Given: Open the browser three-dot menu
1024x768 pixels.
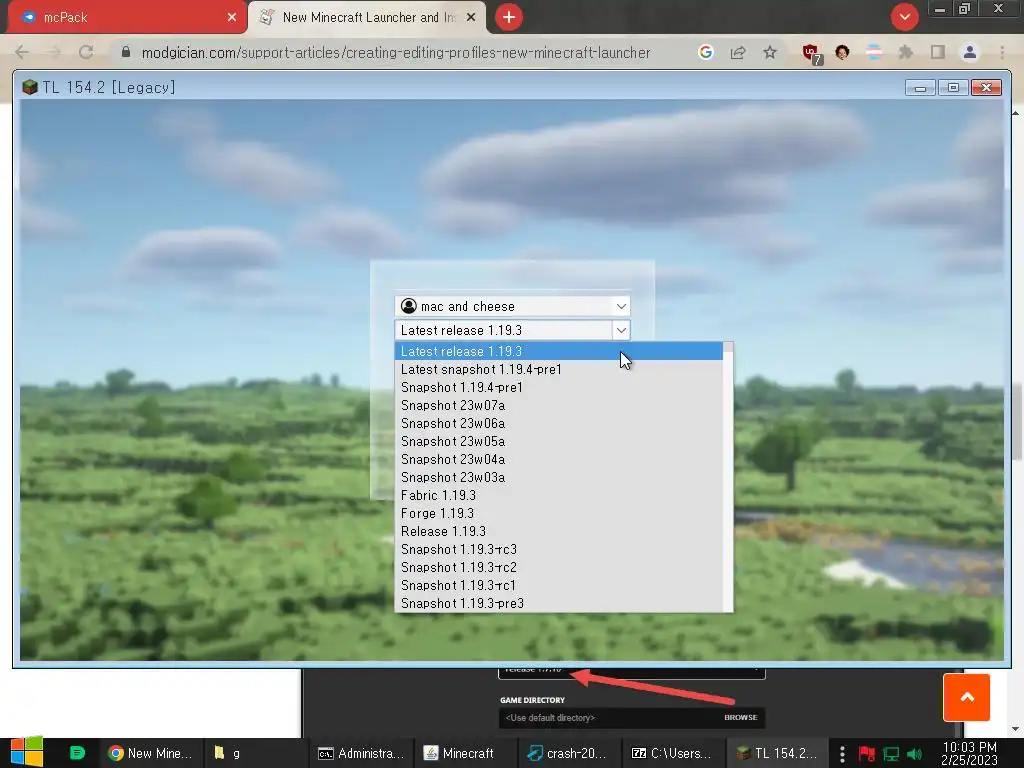Looking at the screenshot, I should (x=1002, y=52).
